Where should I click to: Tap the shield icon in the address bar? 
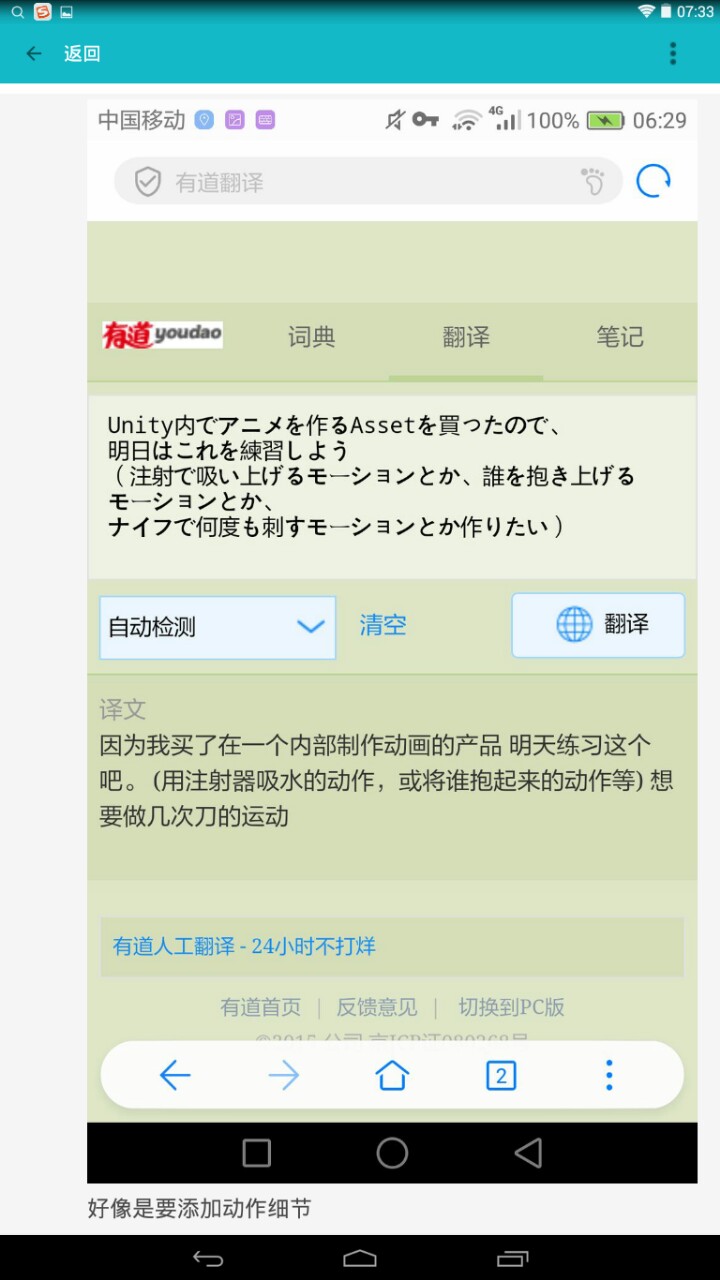pyautogui.click(x=148, y=182)
